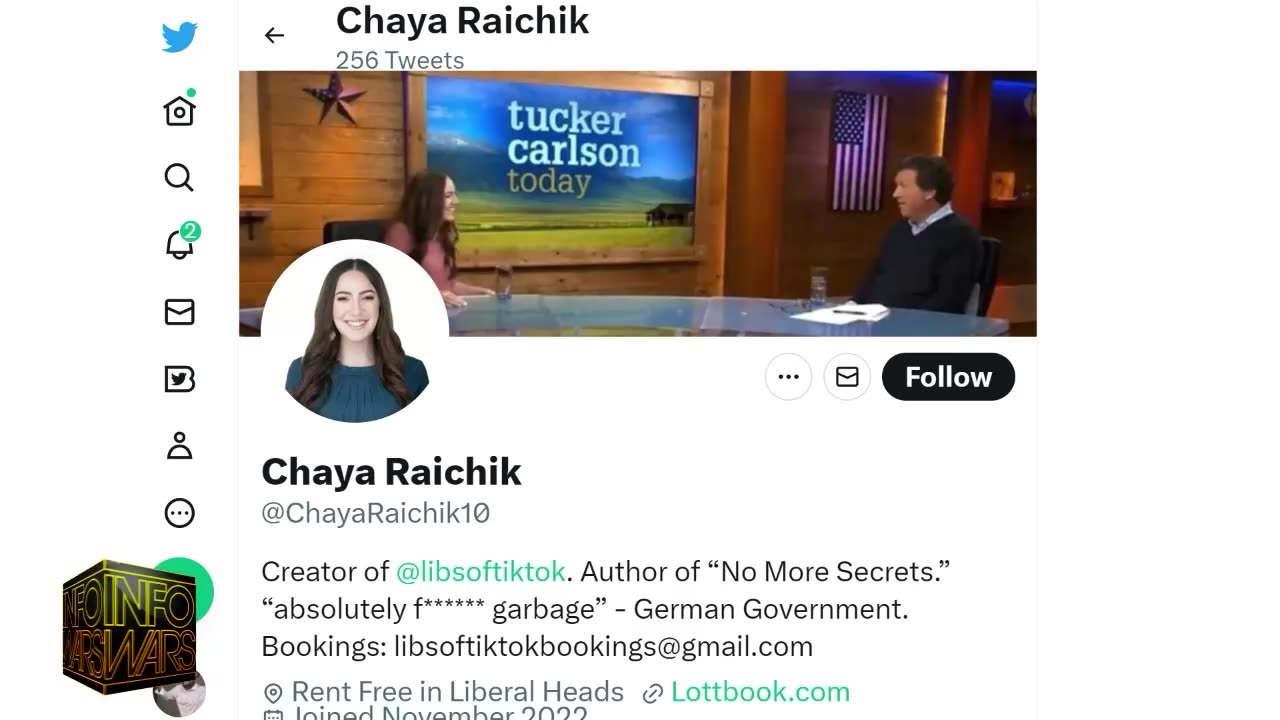Click the @ChayaRaichik10 handle text

pos(375,513)
